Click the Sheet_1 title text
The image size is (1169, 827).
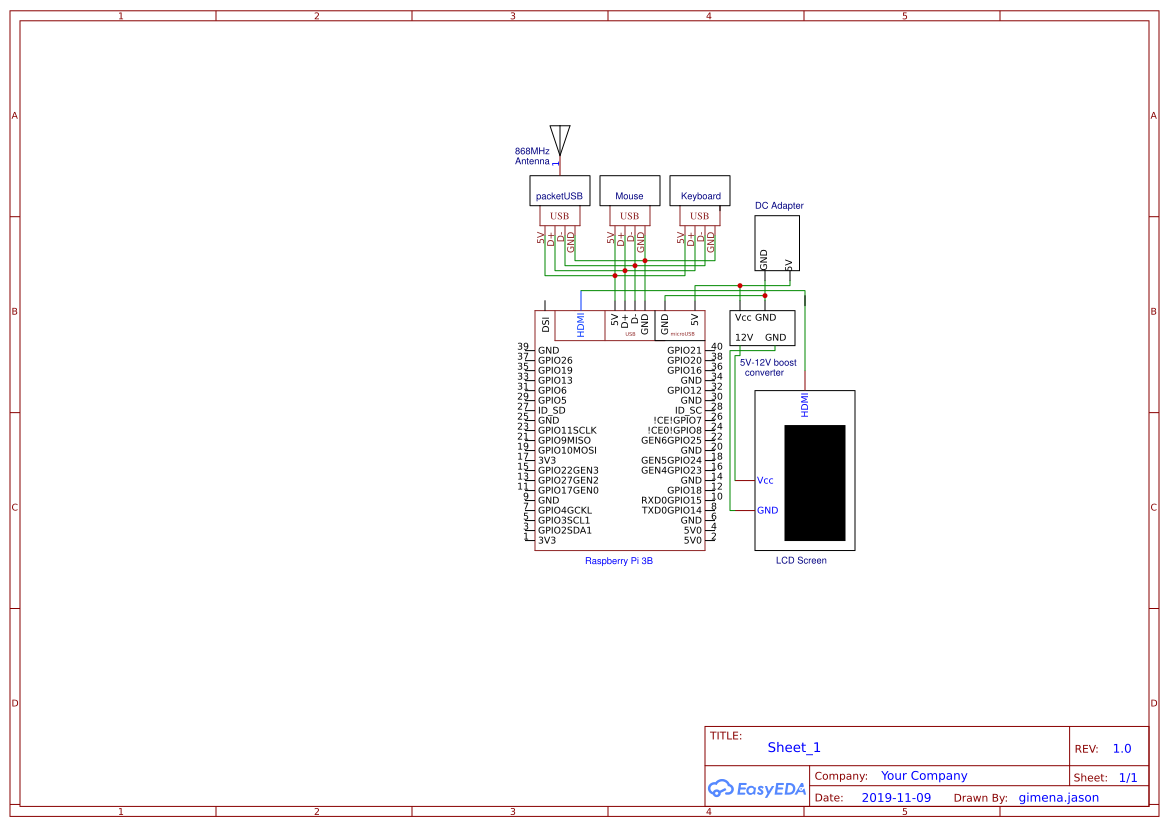(x=793, y=747)
